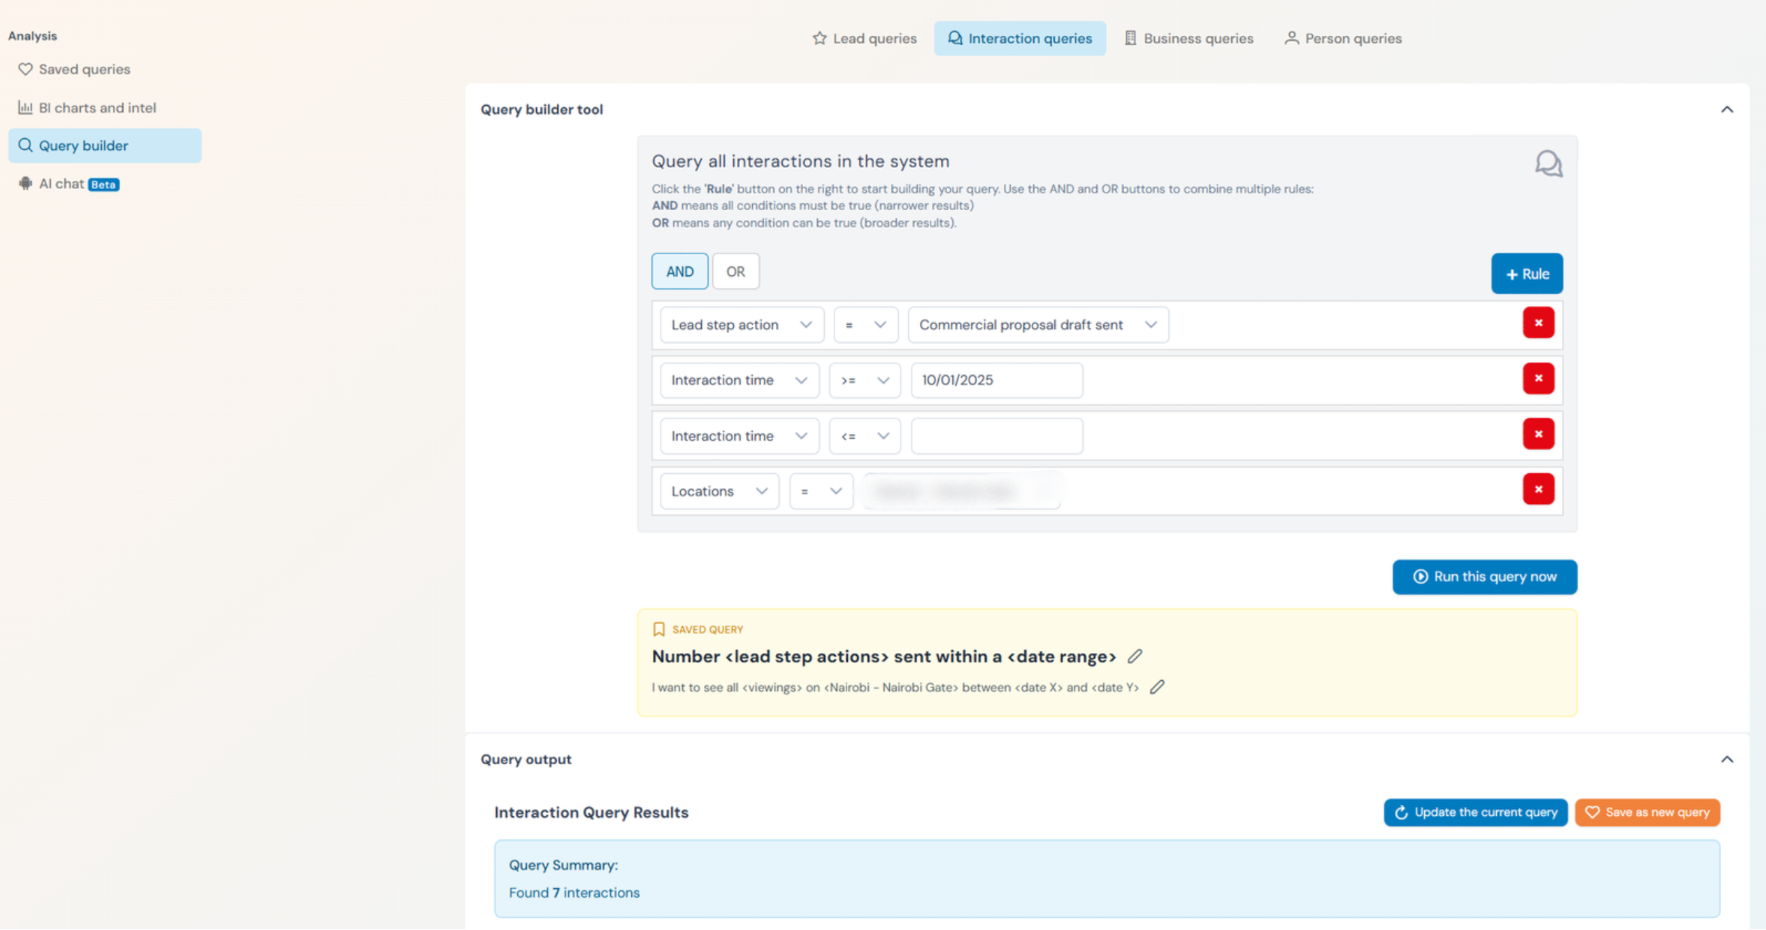Collapse the Query builder tool section
Screen dimensions: 1766x930
[x=1726, y=110]
